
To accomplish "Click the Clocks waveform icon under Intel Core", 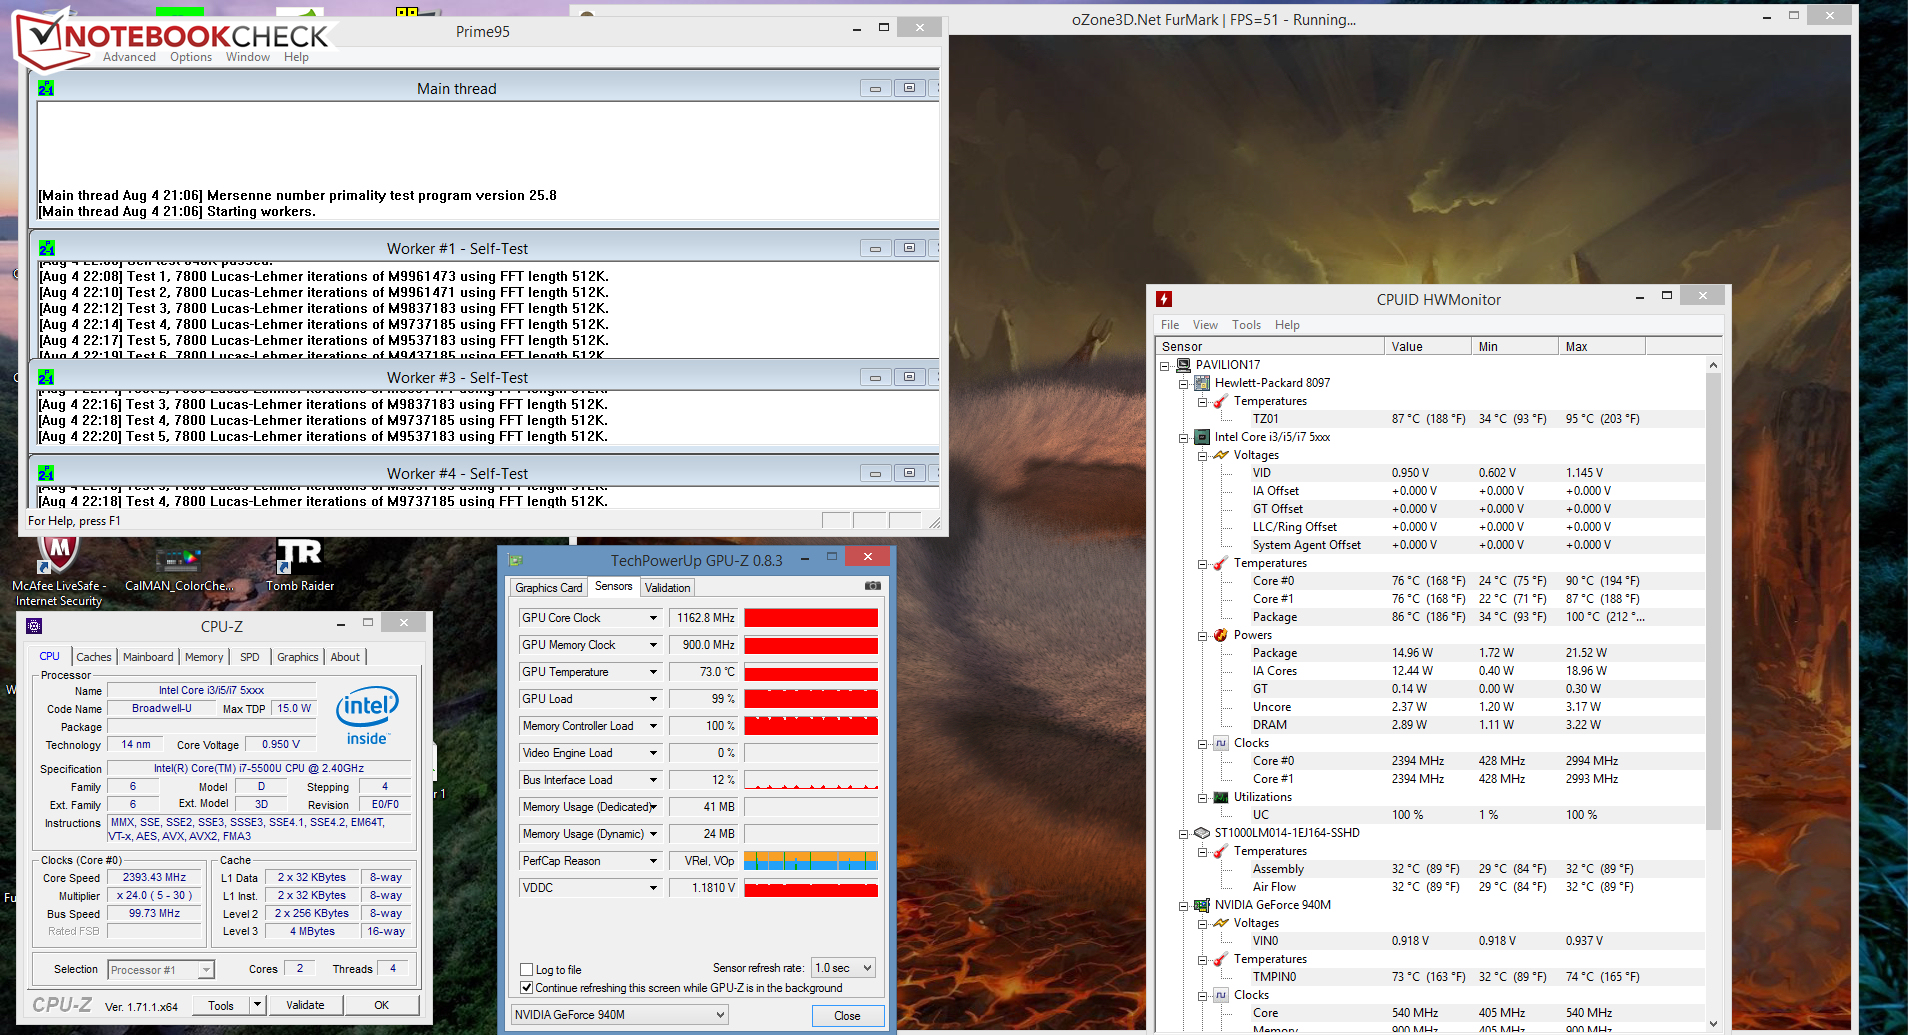I will (x=1221, y=743).
